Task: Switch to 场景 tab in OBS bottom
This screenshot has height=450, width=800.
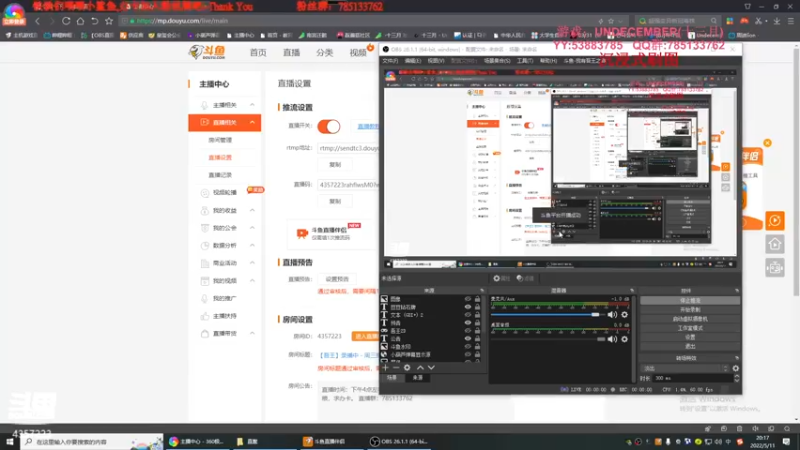Action: click(x=391, y=378)
